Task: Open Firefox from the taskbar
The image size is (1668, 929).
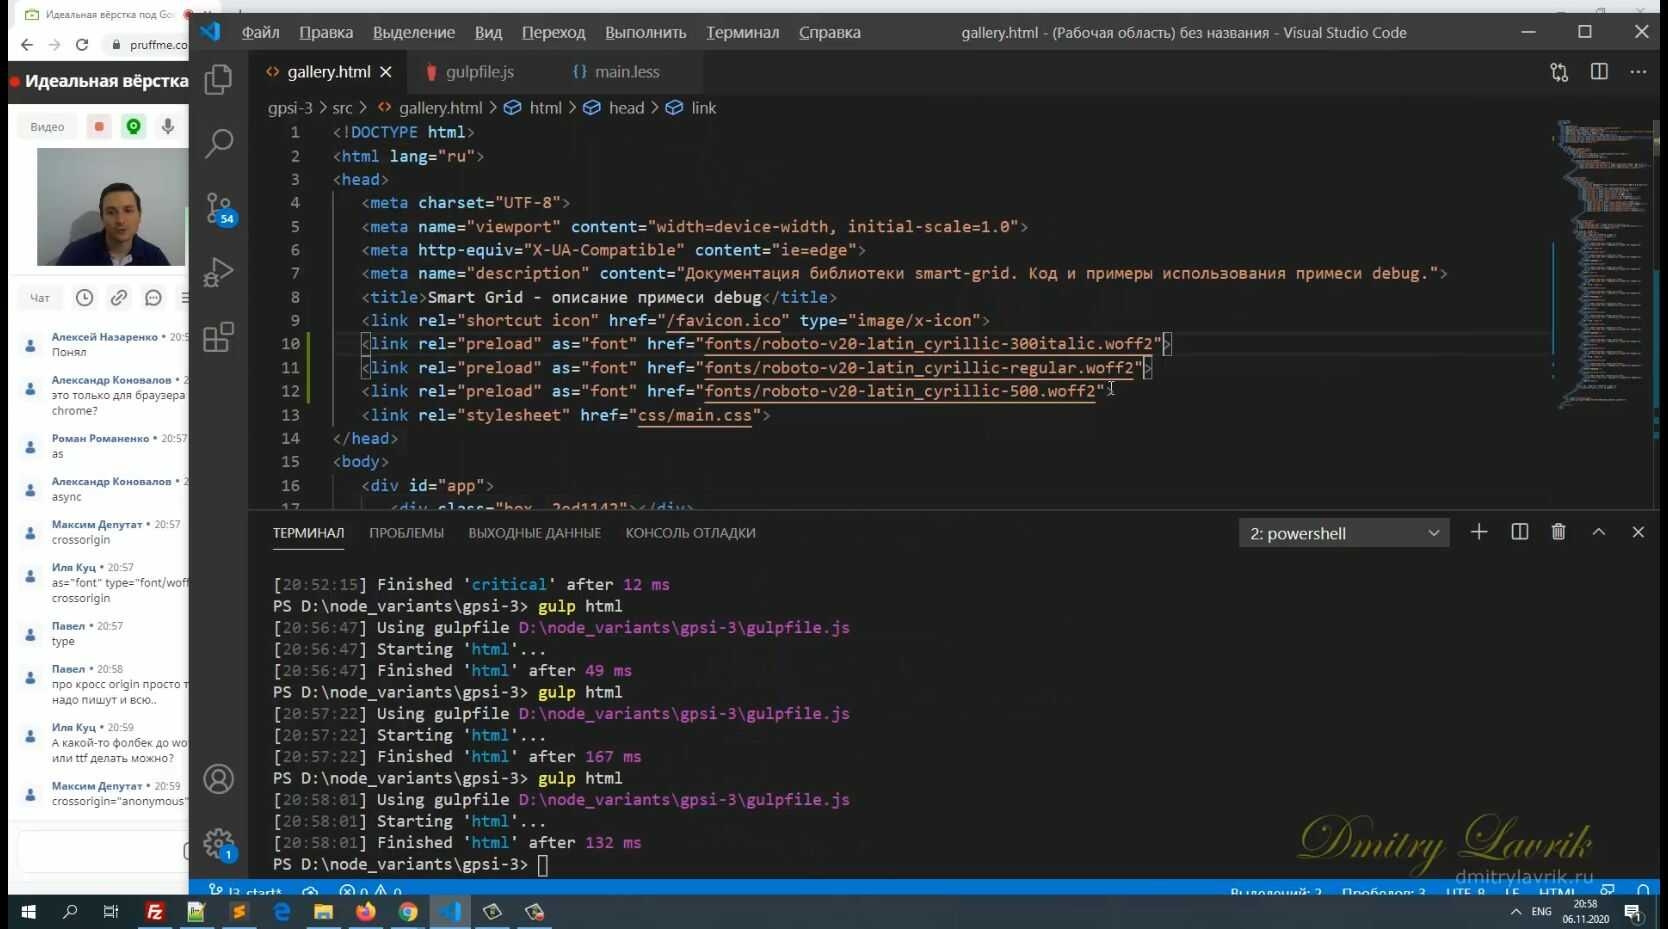Action: tap(365, 912)
